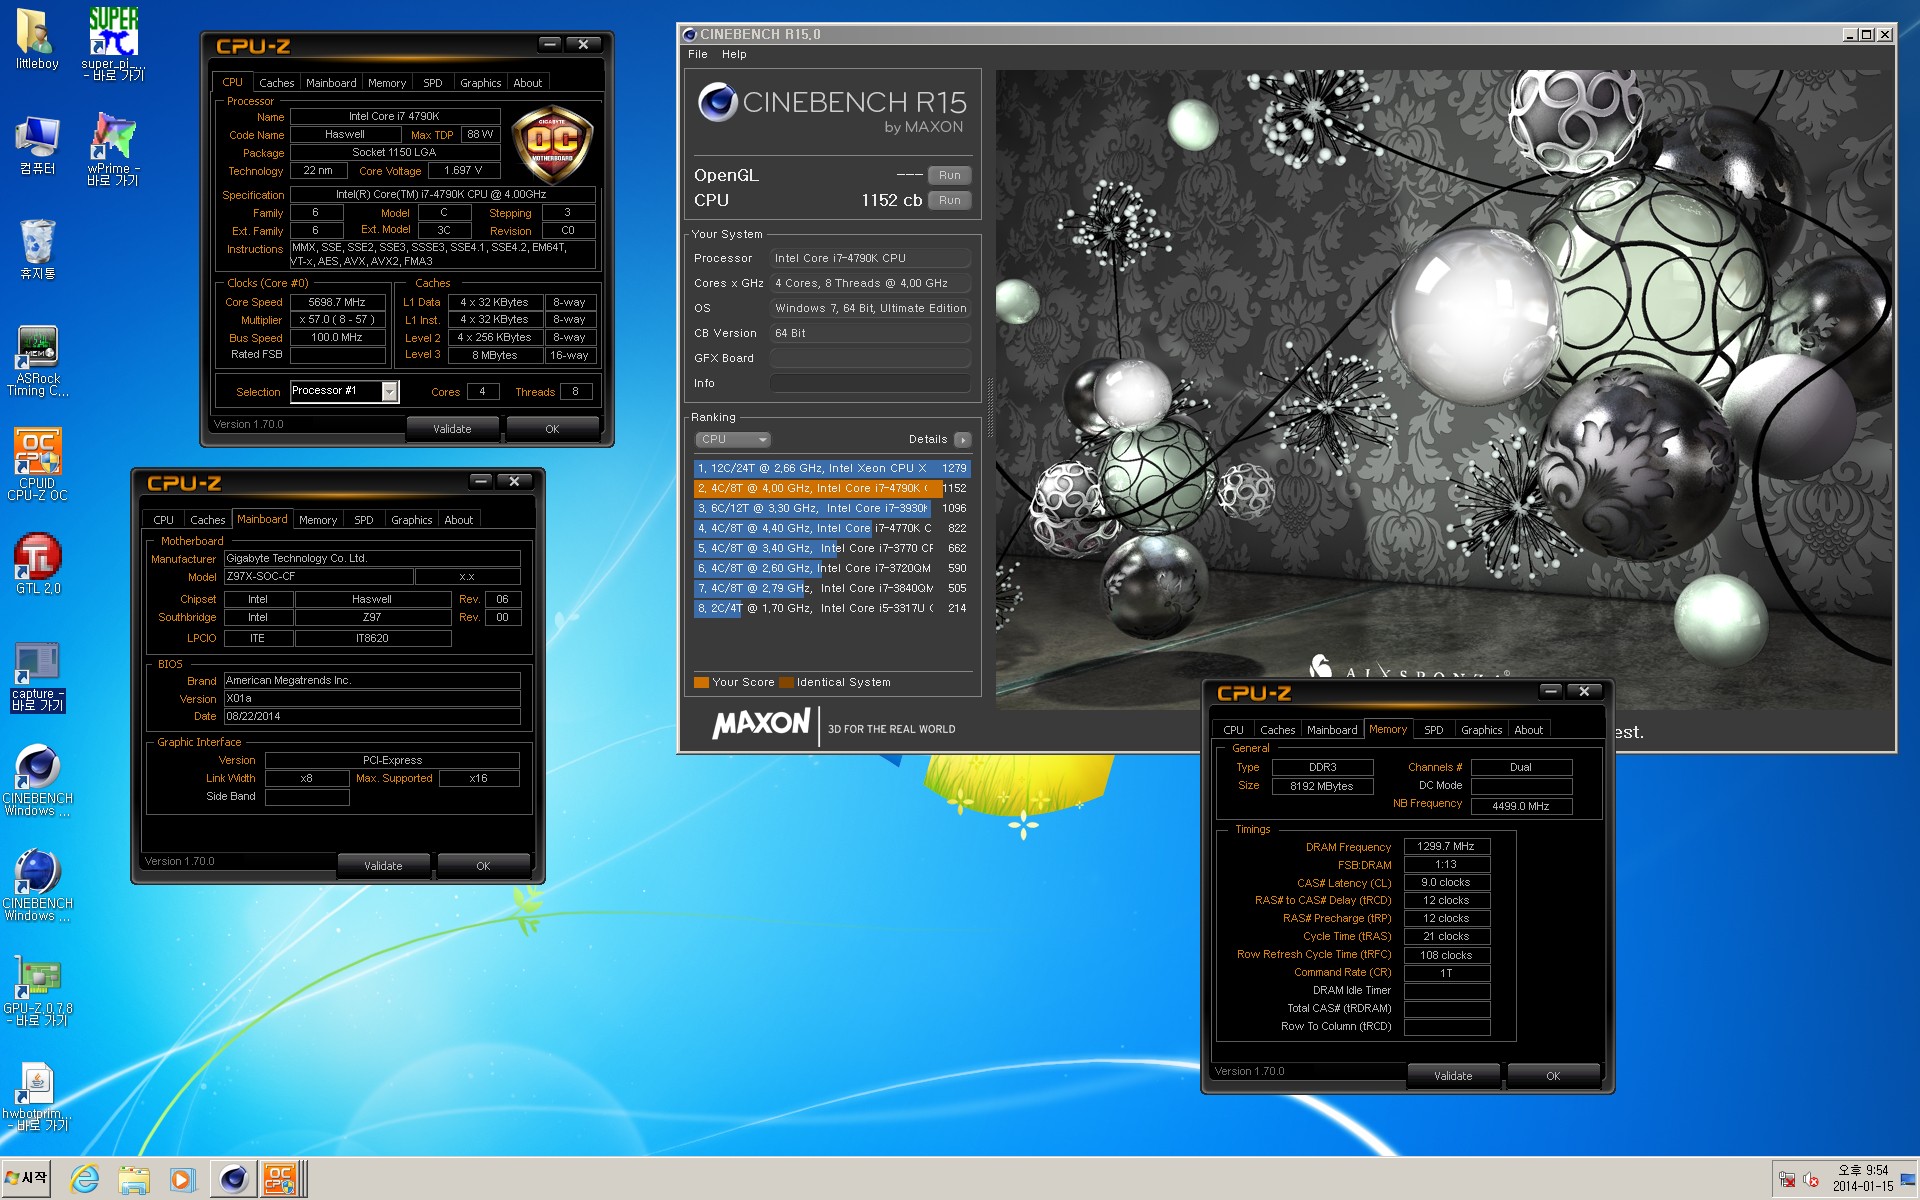Open the File menu in Cinebench

pyautogui.click(x=698, y=54)
